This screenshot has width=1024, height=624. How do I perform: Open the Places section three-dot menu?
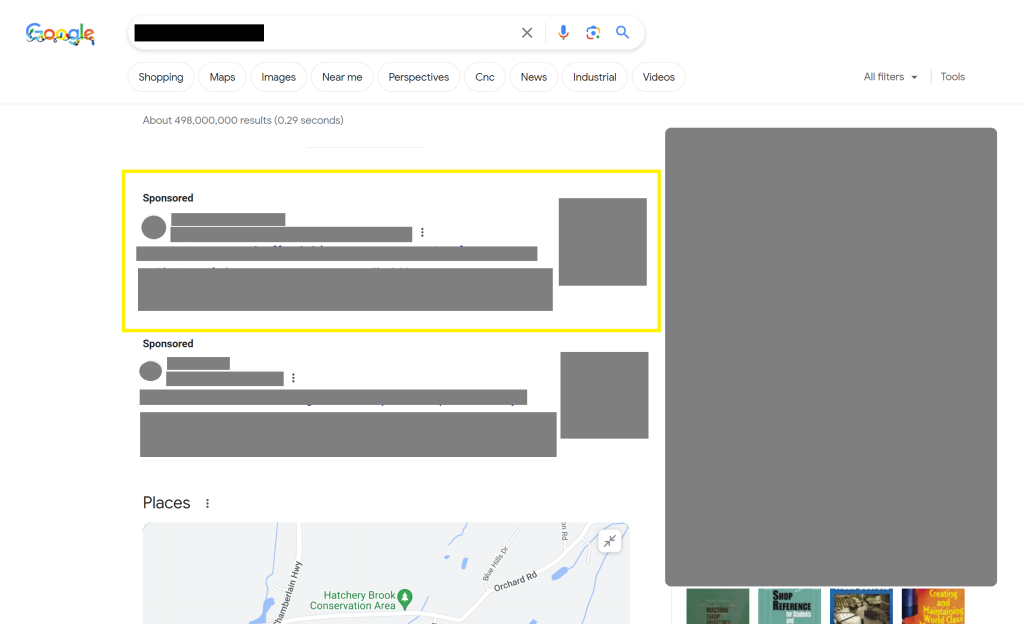(x=208, y=503)
